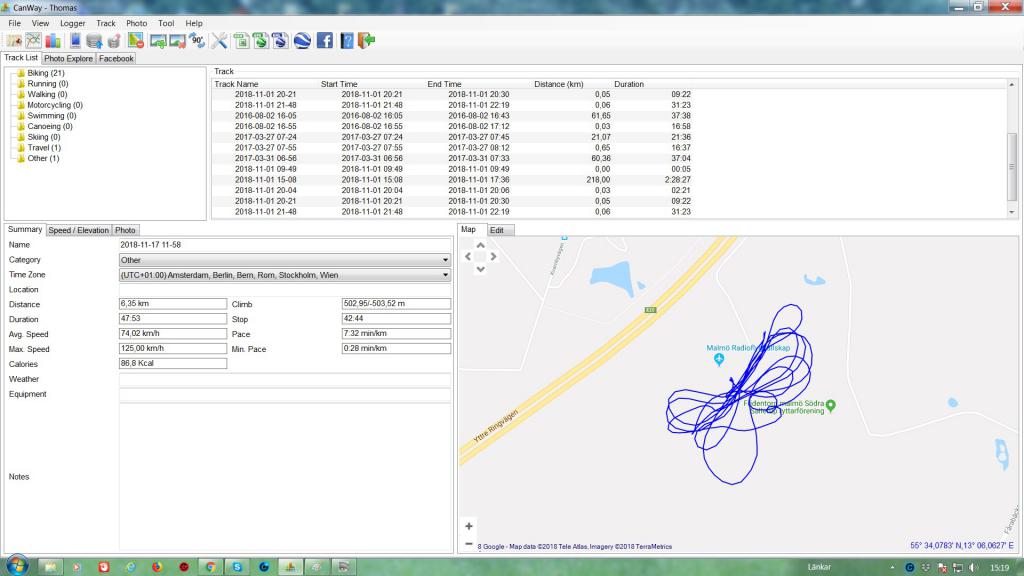
Task: Open the wrench and screwdriver settings icon
Action: point(219,41)
